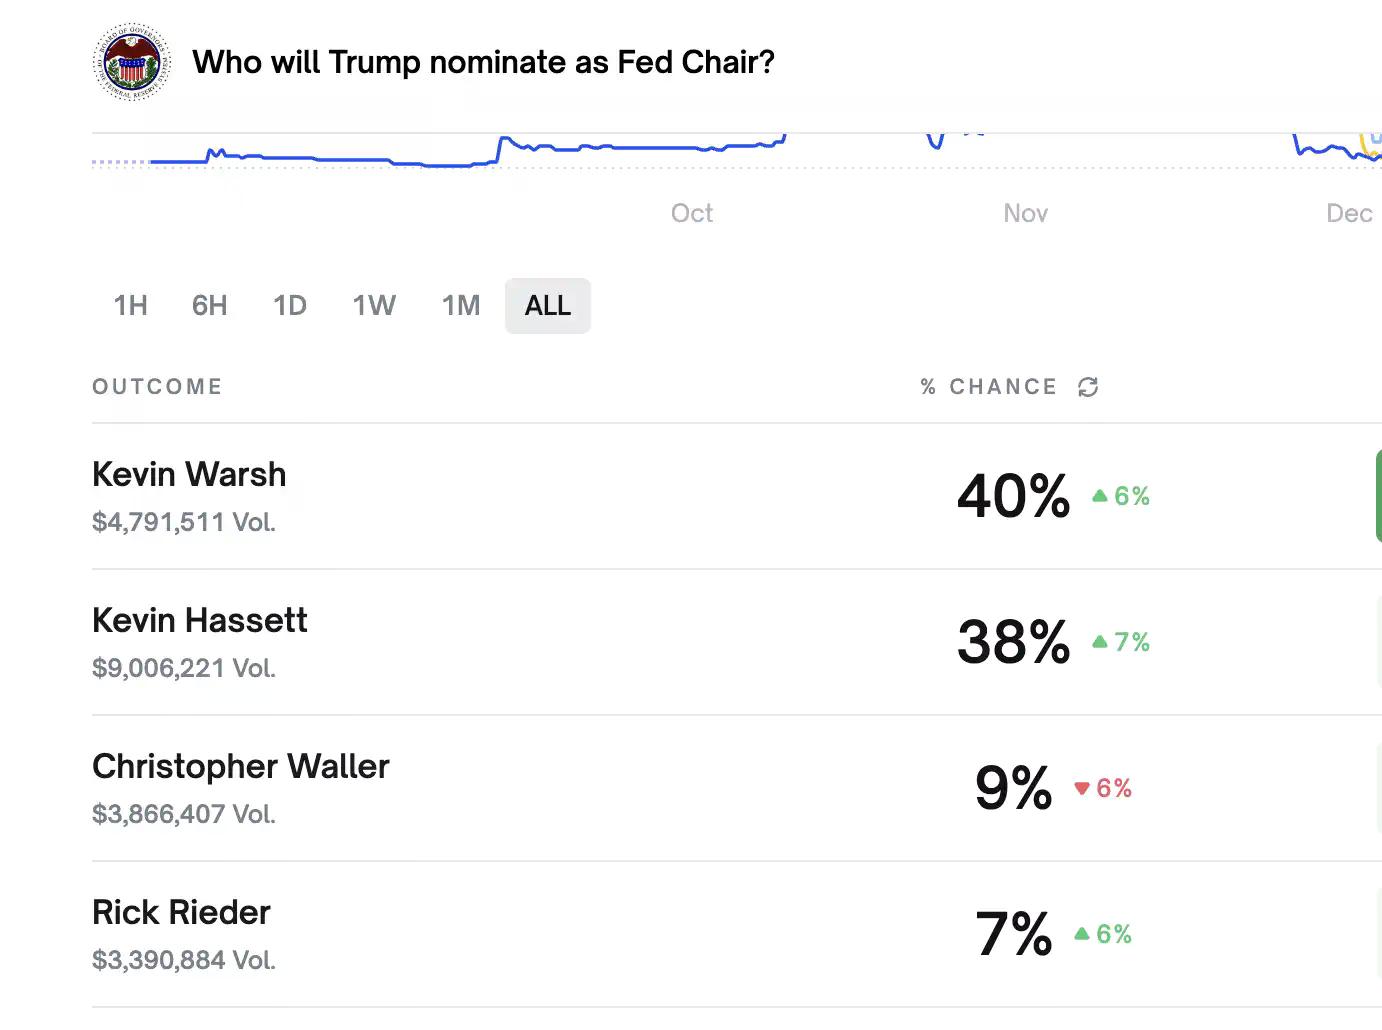Click the blue chart line near Oct

coord(650,148)
